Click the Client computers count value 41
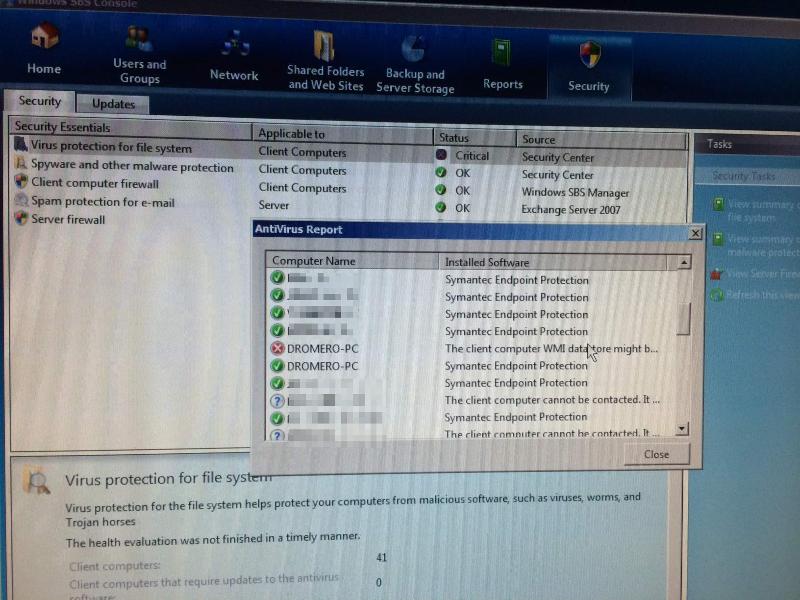This screenshot has height=600, width=800. coord(382,557)
